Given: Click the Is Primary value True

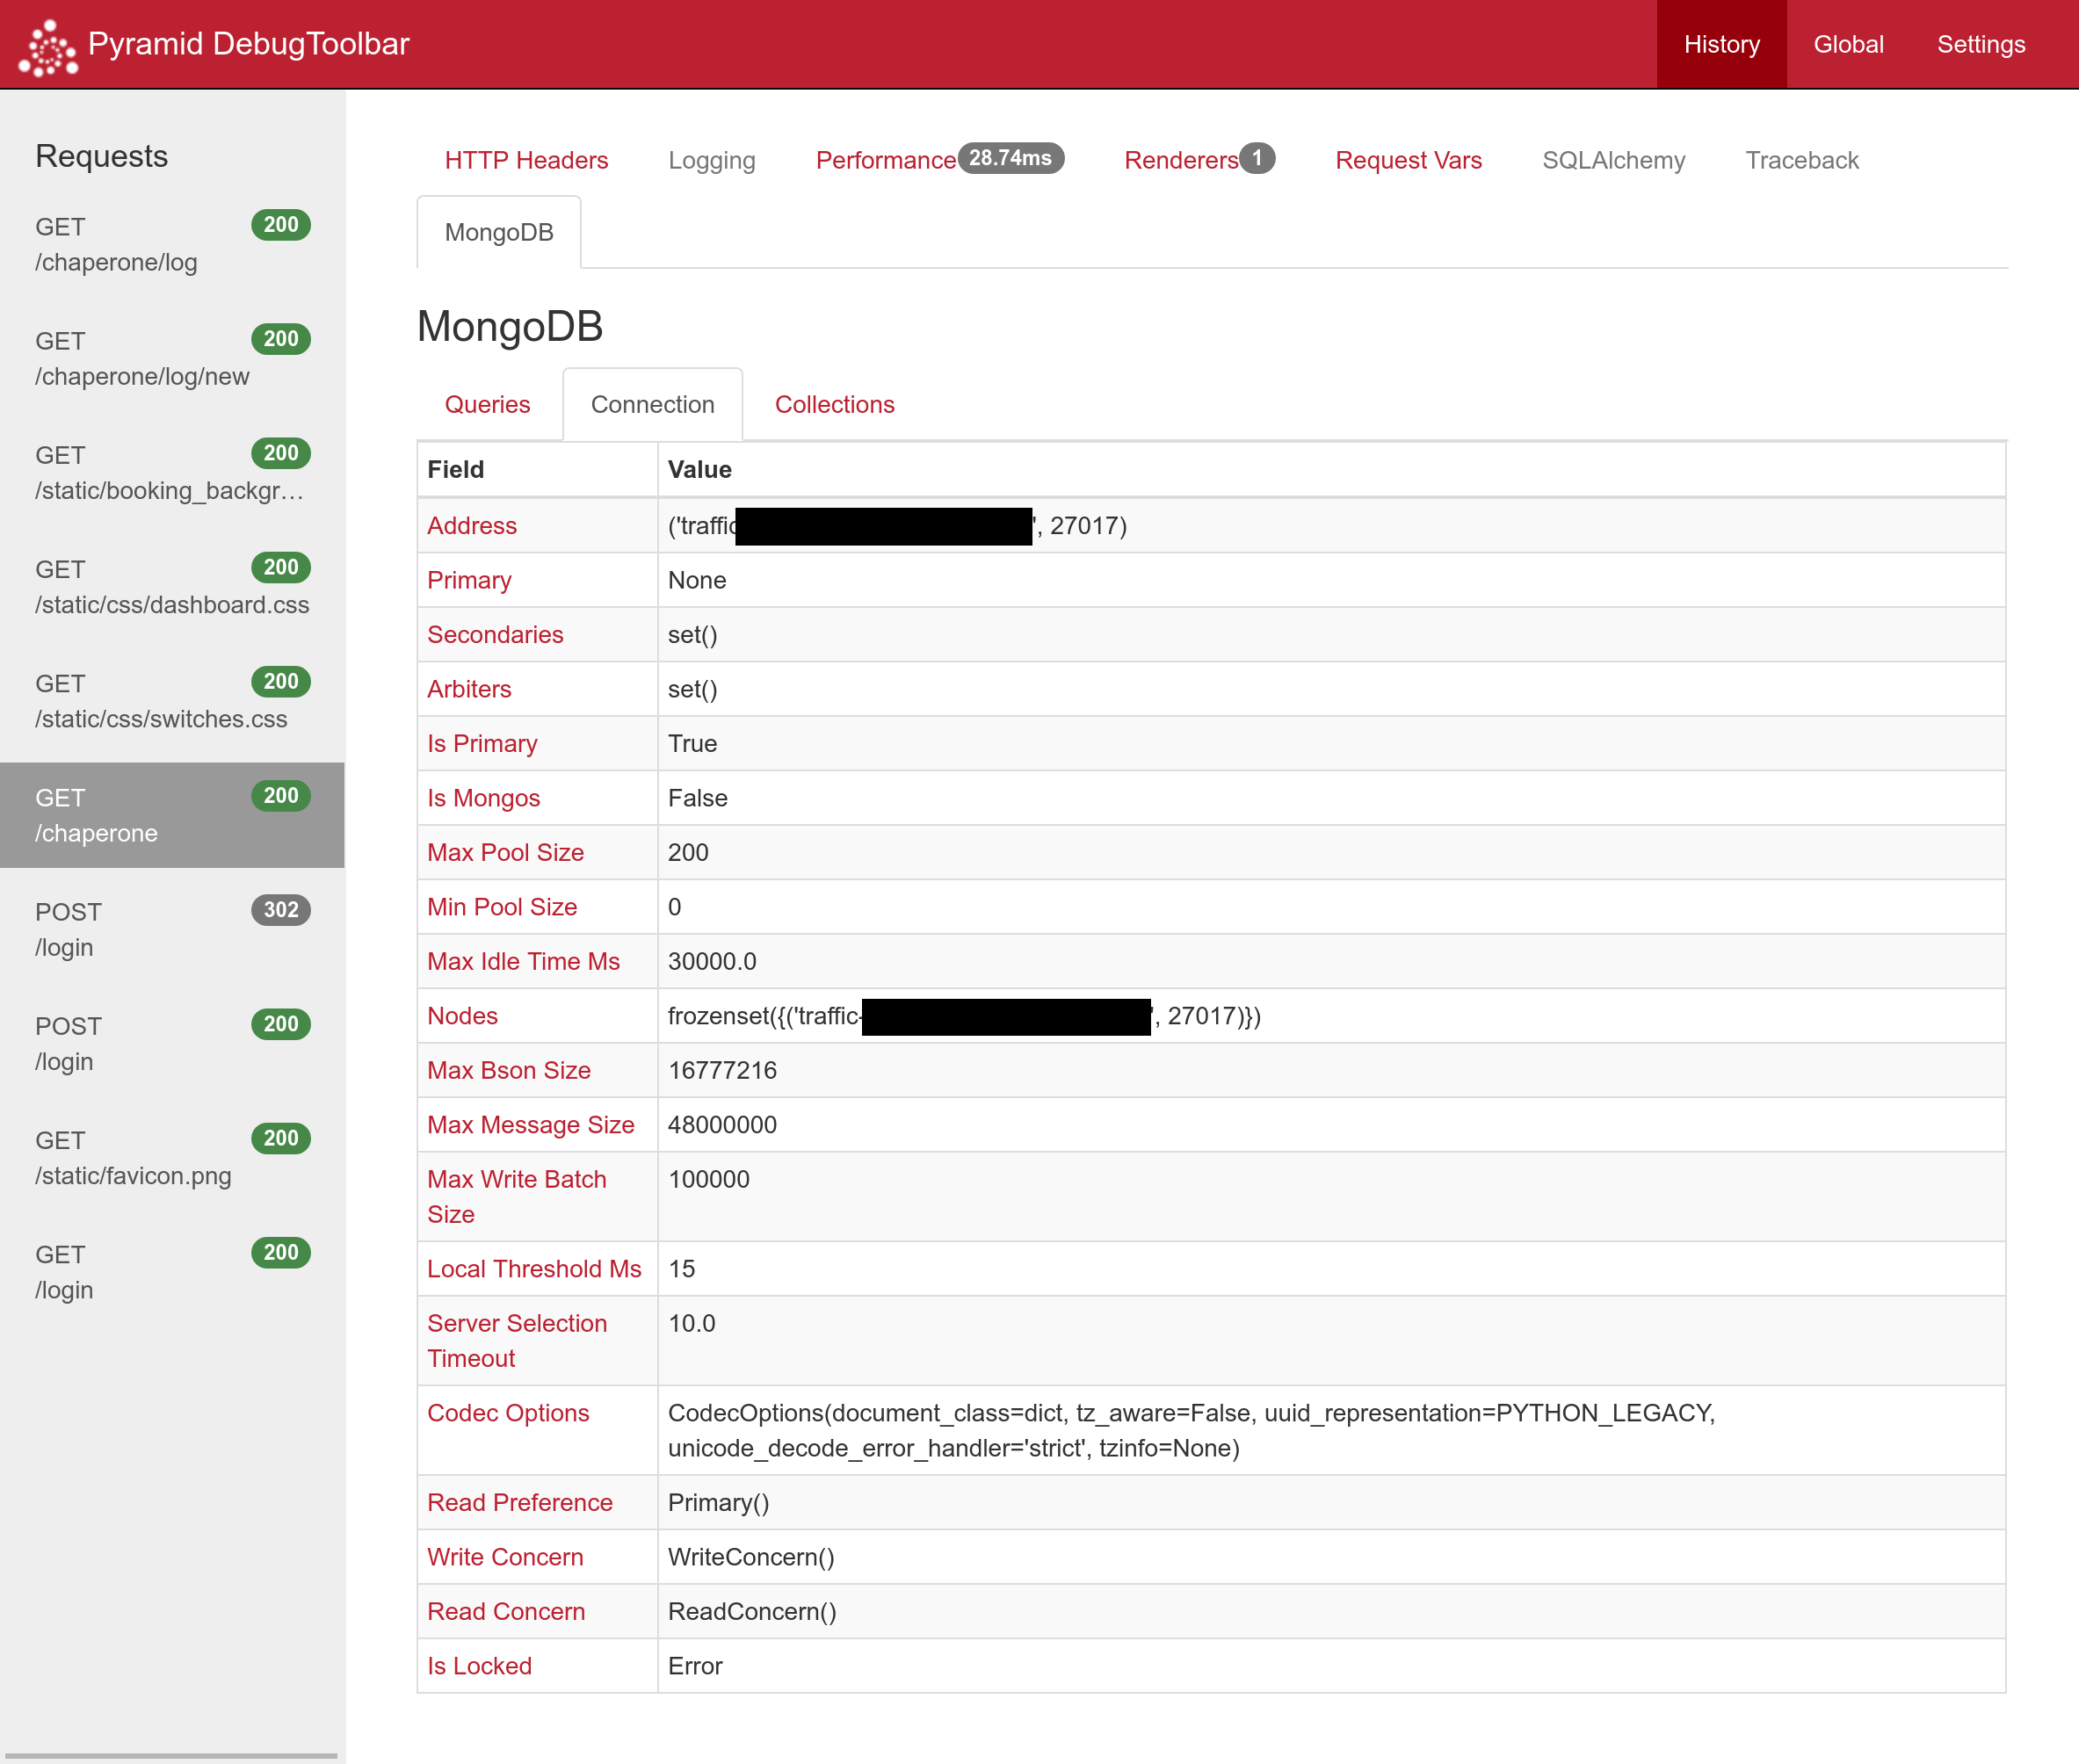Looking at the screenshot, I should [x=692, y=744].
